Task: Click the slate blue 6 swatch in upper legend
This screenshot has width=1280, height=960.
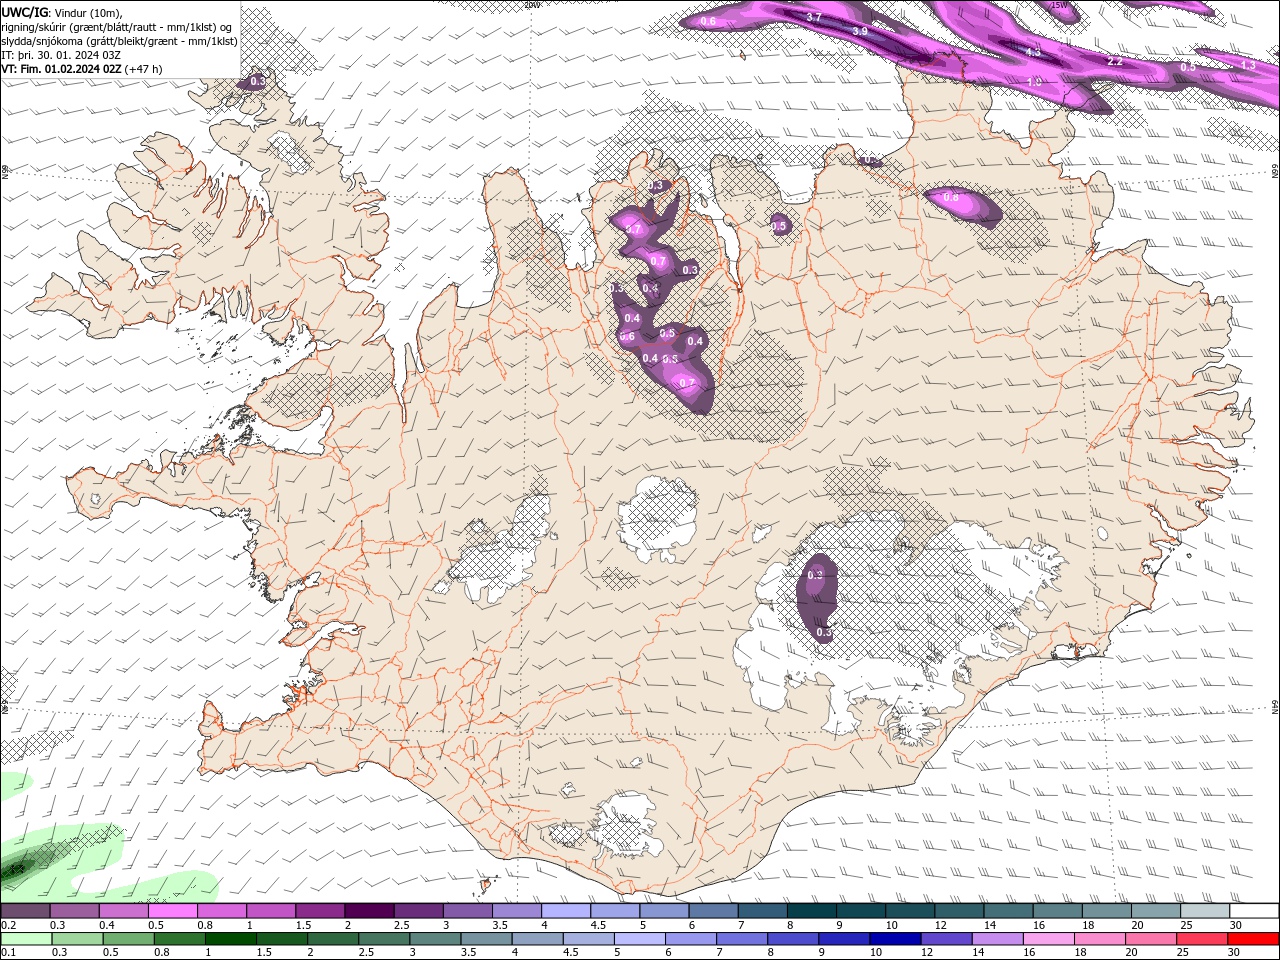Action: (x=714, y=911)
